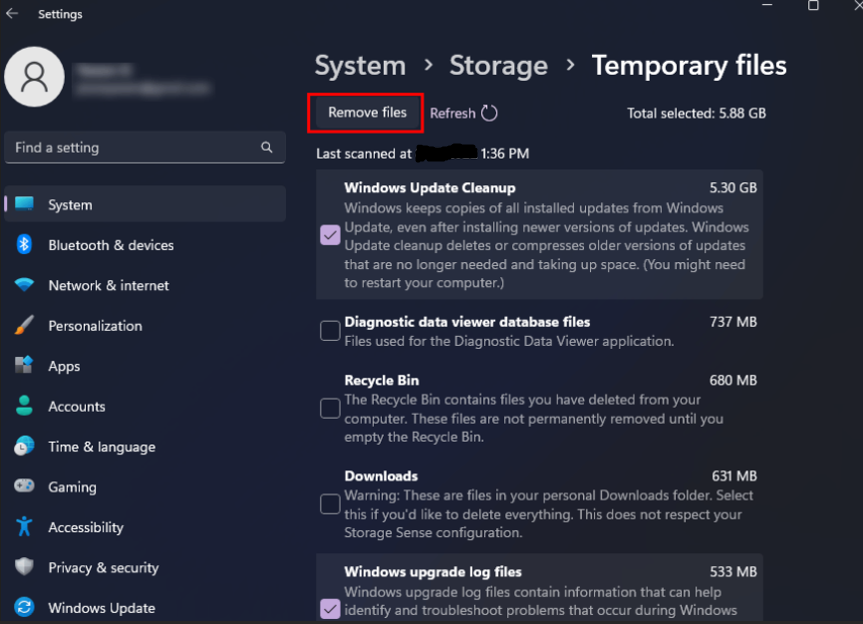The height and width of the screenshot is (624, 863).
Task: Click the System monitor icon
Action: (24, 204)
